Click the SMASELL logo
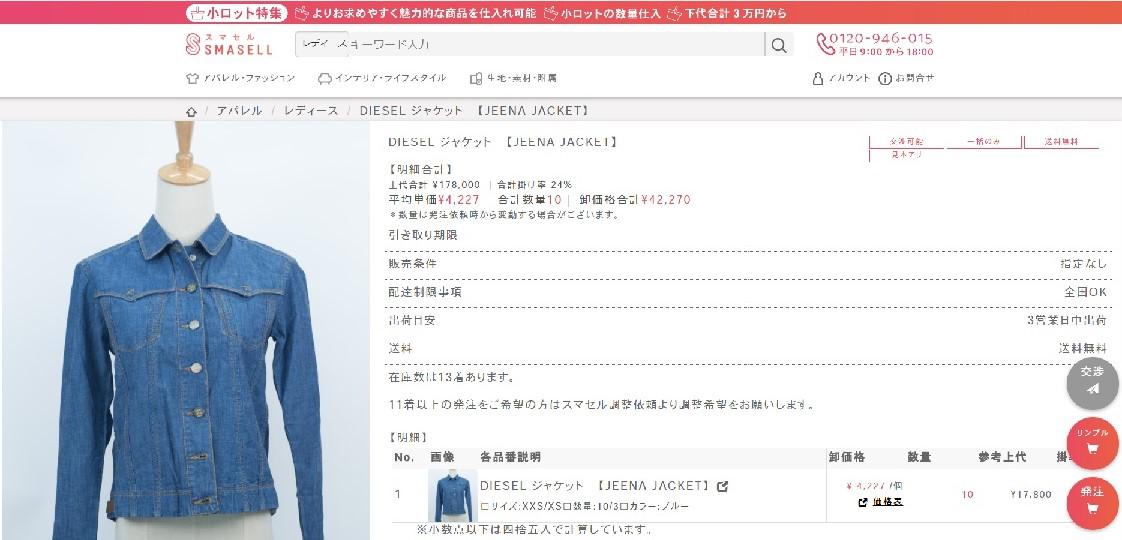 tap(229, 44)
